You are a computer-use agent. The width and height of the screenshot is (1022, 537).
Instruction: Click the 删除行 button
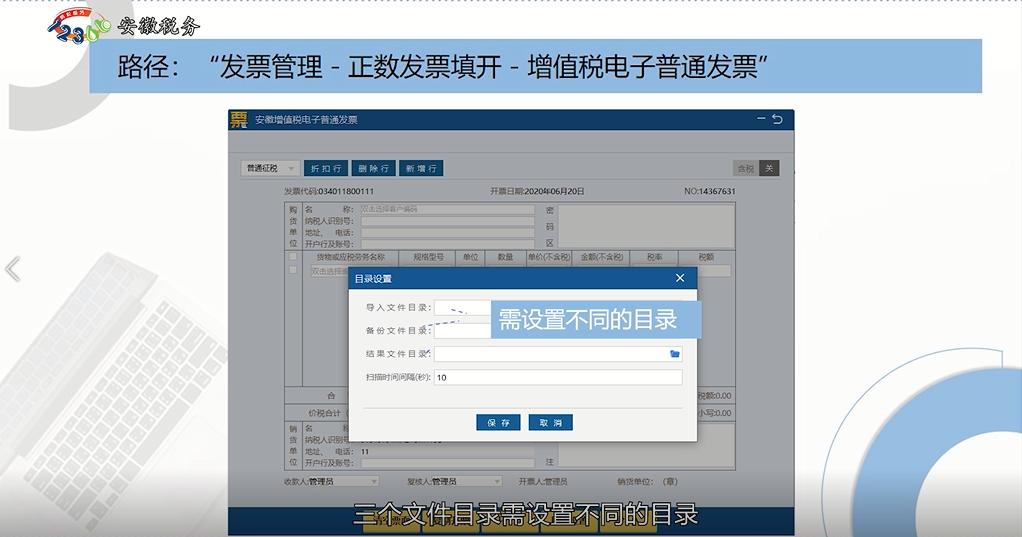click(373, 168)
